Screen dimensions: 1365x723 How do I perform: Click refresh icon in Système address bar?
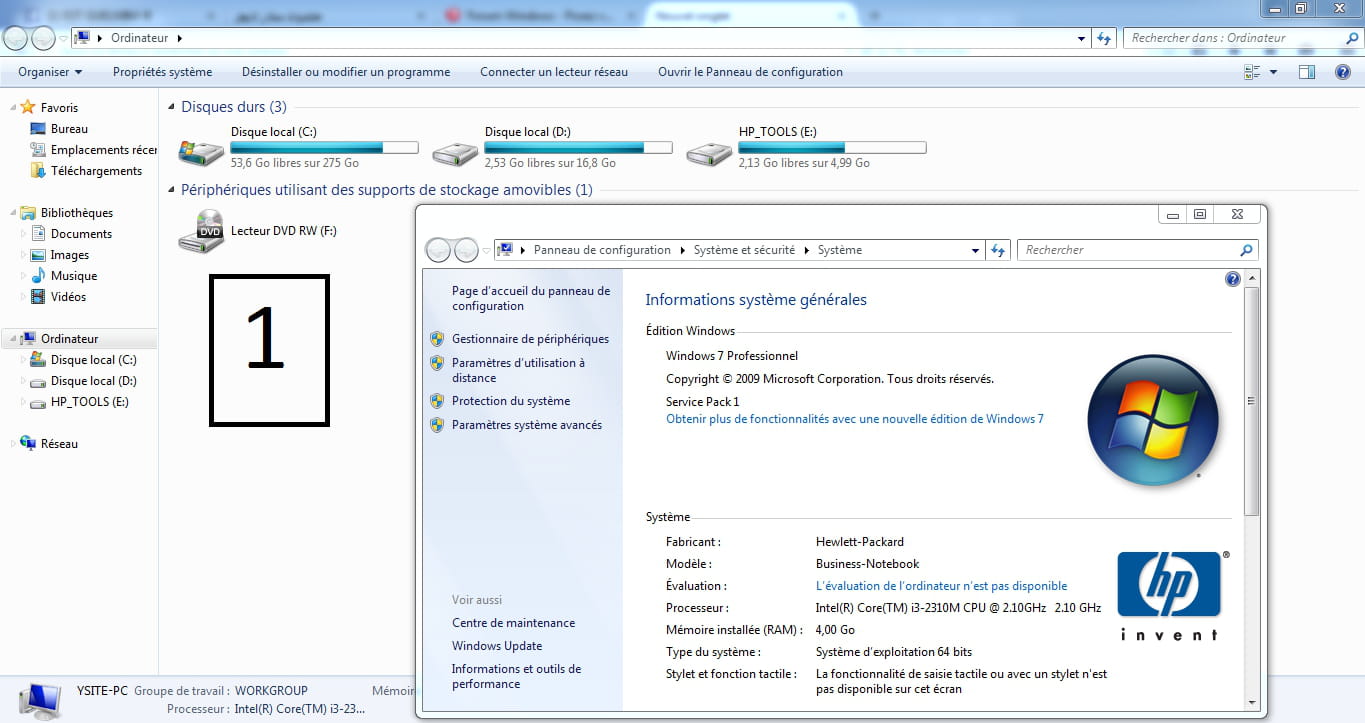click(x=998, y=250)
